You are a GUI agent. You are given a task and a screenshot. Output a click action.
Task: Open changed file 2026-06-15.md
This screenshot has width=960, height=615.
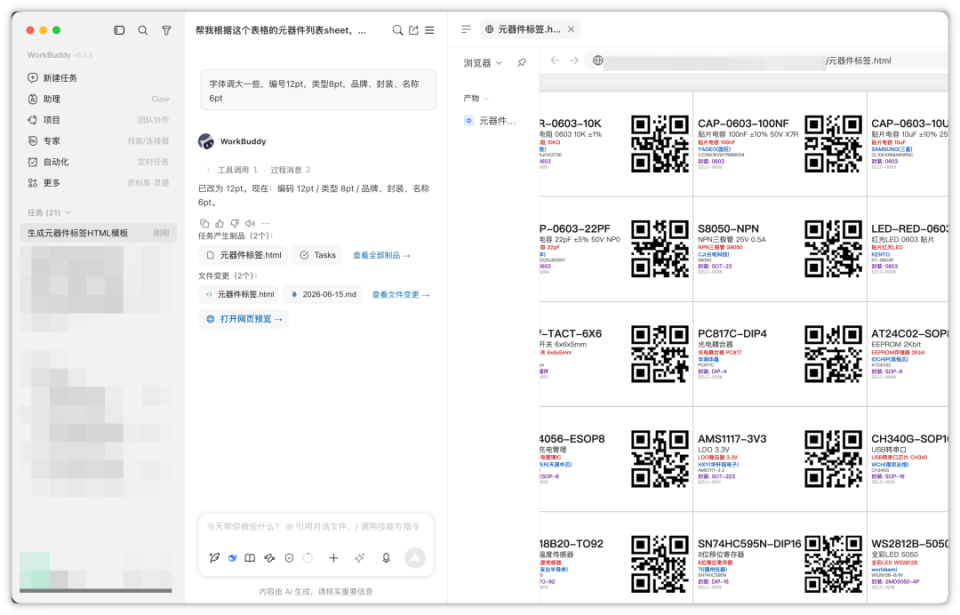click(323, 295)
